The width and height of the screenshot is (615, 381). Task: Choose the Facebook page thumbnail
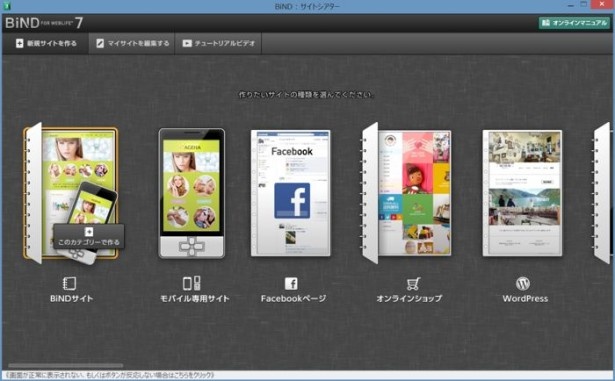click(291, 193)
